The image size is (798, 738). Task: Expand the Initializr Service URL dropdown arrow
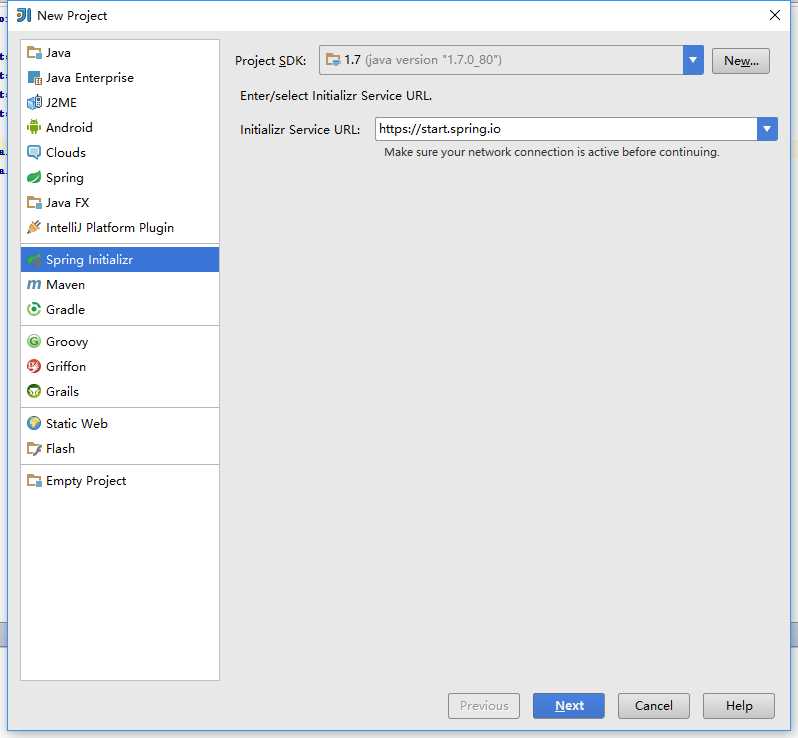pyautogui.click(x=767, y=129)
